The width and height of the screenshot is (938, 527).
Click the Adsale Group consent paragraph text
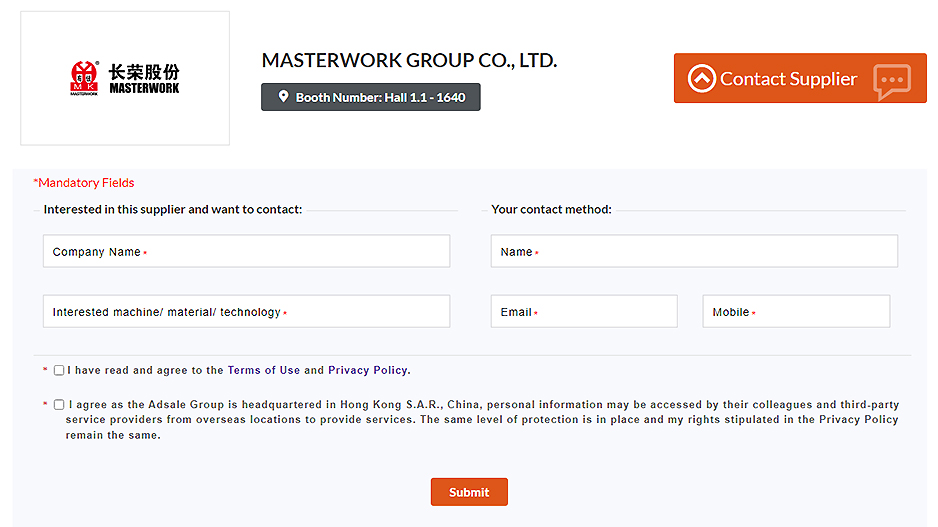click(x=482, y=420)
